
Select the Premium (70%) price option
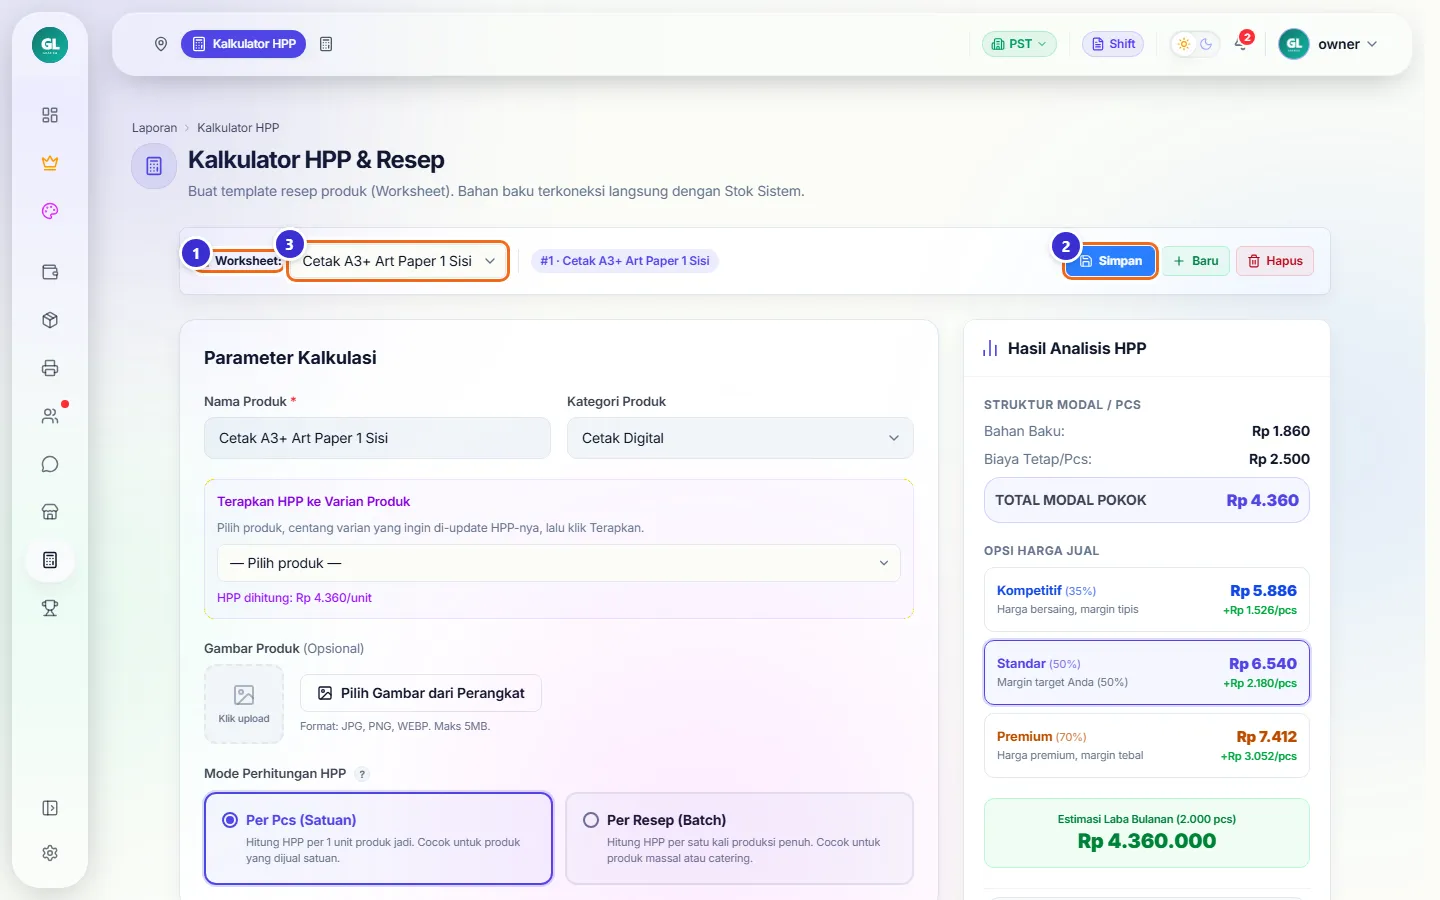point(1147,746)
